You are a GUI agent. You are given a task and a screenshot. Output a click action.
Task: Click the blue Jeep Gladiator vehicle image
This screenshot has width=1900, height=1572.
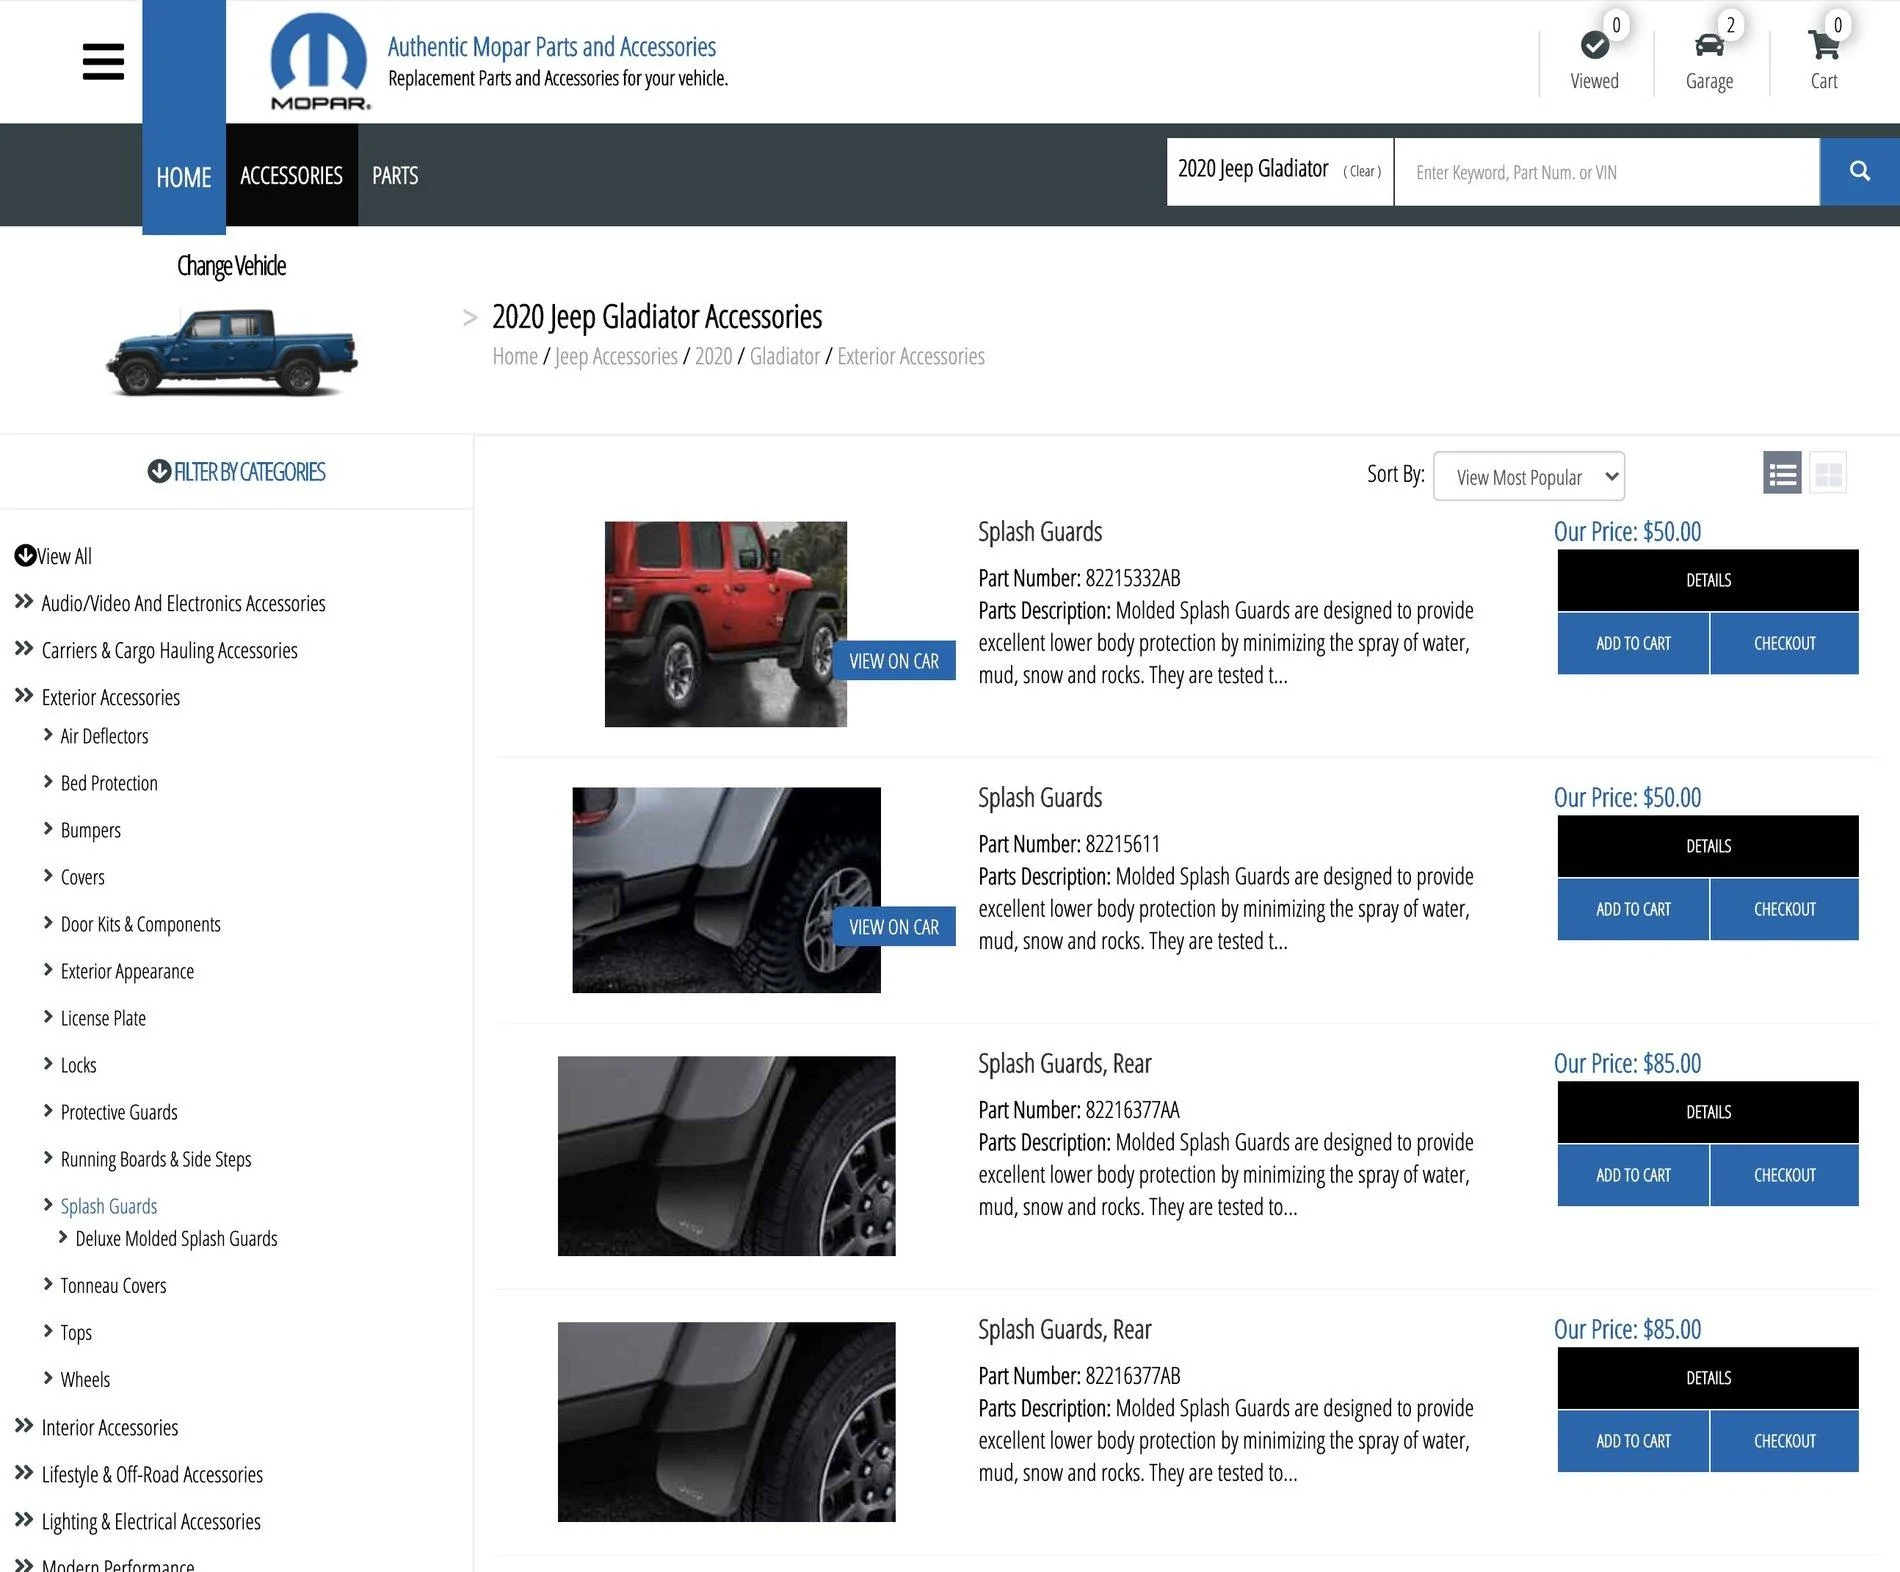coord(232,351)
